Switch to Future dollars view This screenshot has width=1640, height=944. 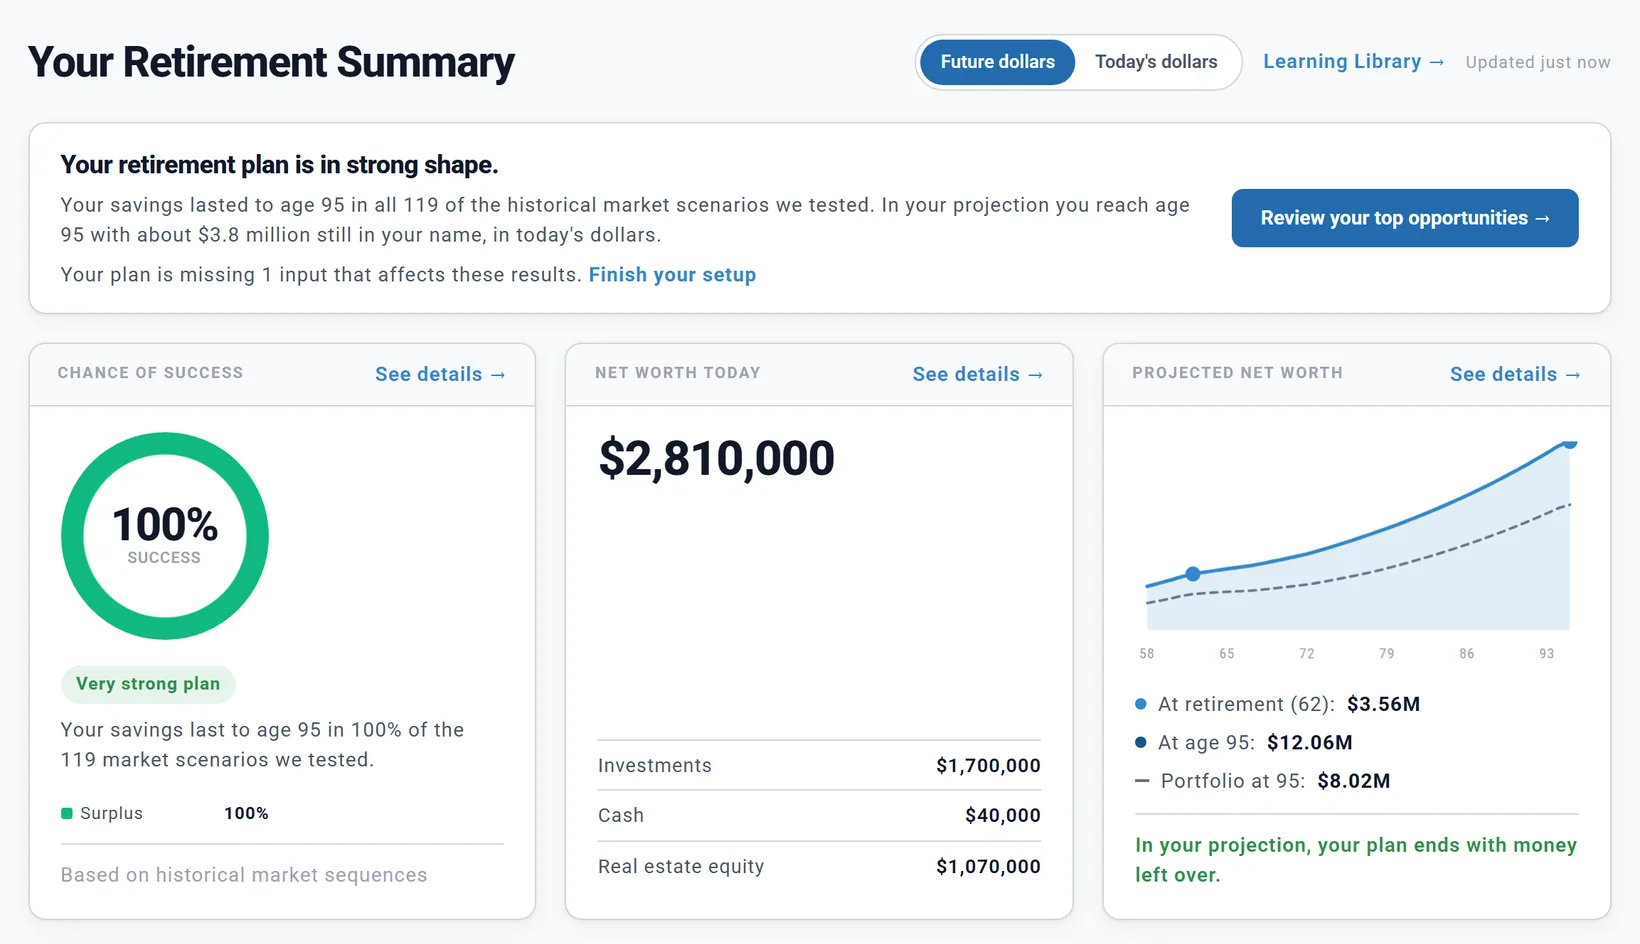[x=997, y=62]
